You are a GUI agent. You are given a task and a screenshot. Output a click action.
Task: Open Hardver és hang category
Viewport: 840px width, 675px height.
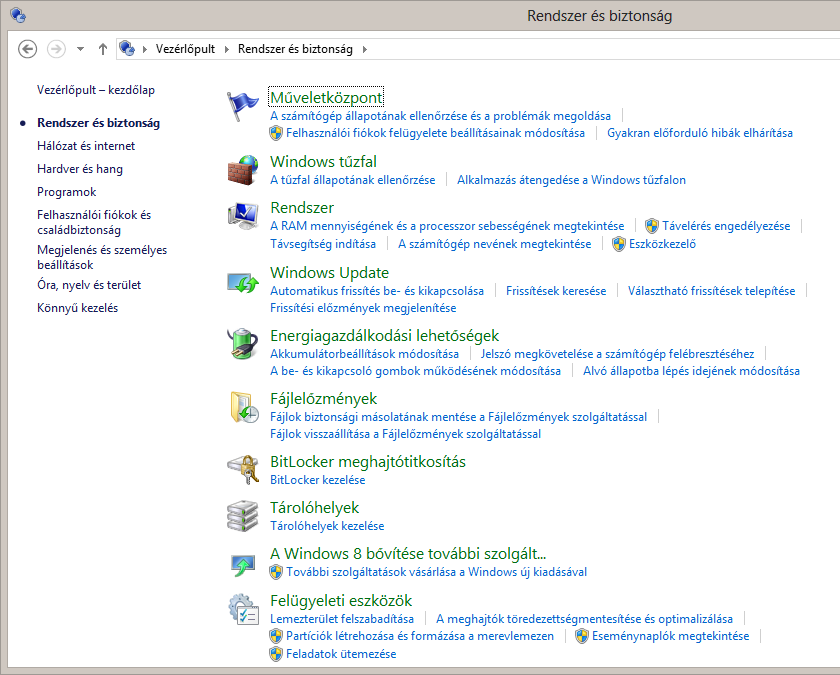coord(80,169)
